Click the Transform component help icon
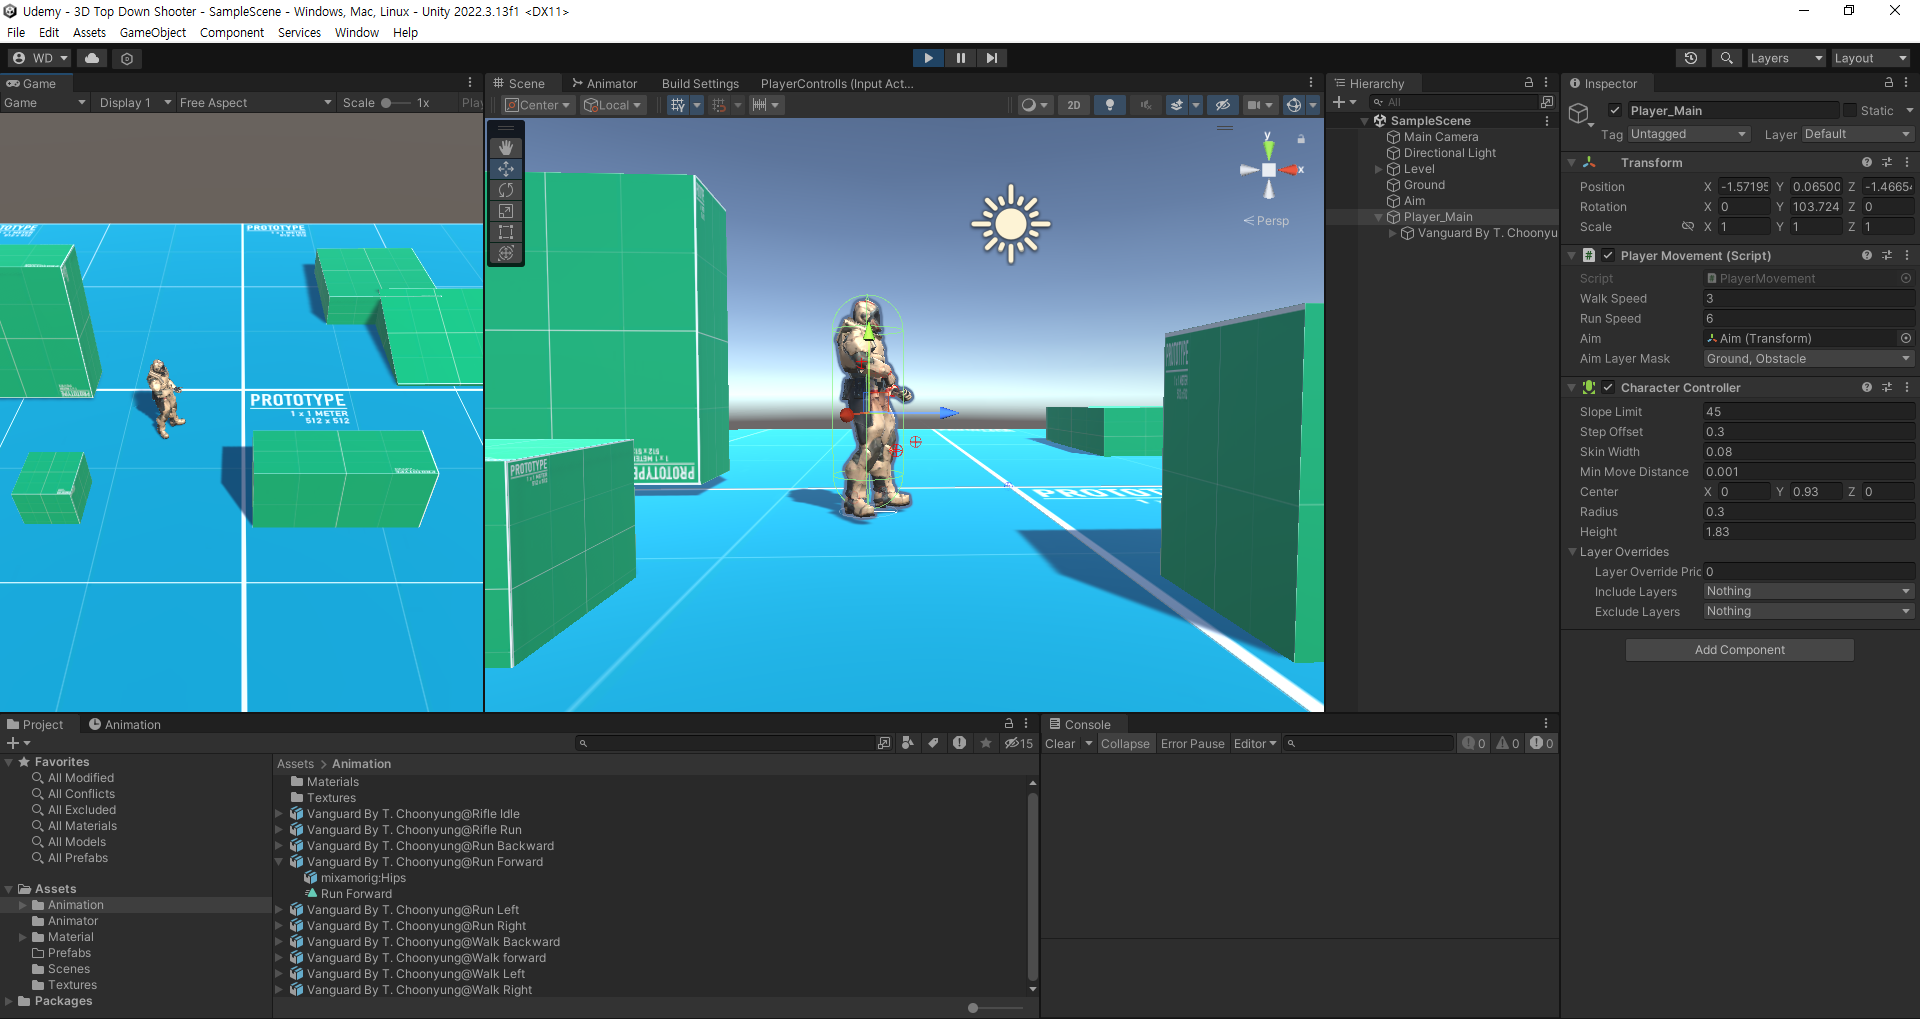 click(1866, 162)
